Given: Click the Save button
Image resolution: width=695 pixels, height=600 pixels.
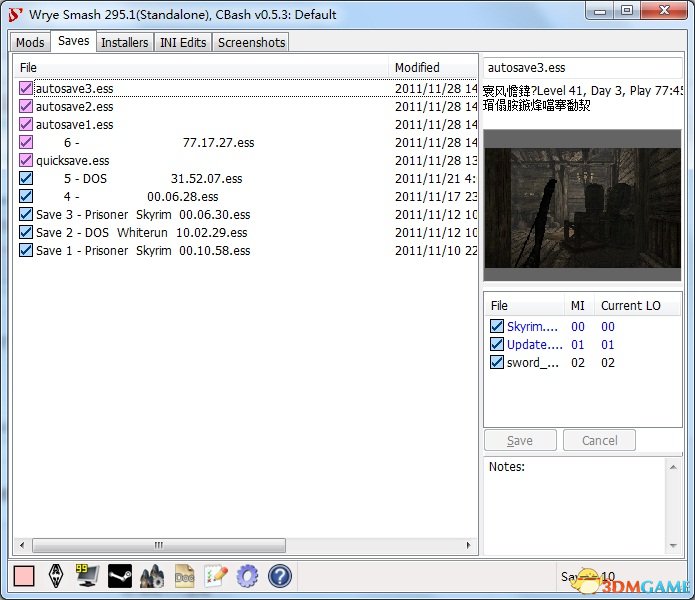Looking at the screenshot, I should click(x=520, y=440).
